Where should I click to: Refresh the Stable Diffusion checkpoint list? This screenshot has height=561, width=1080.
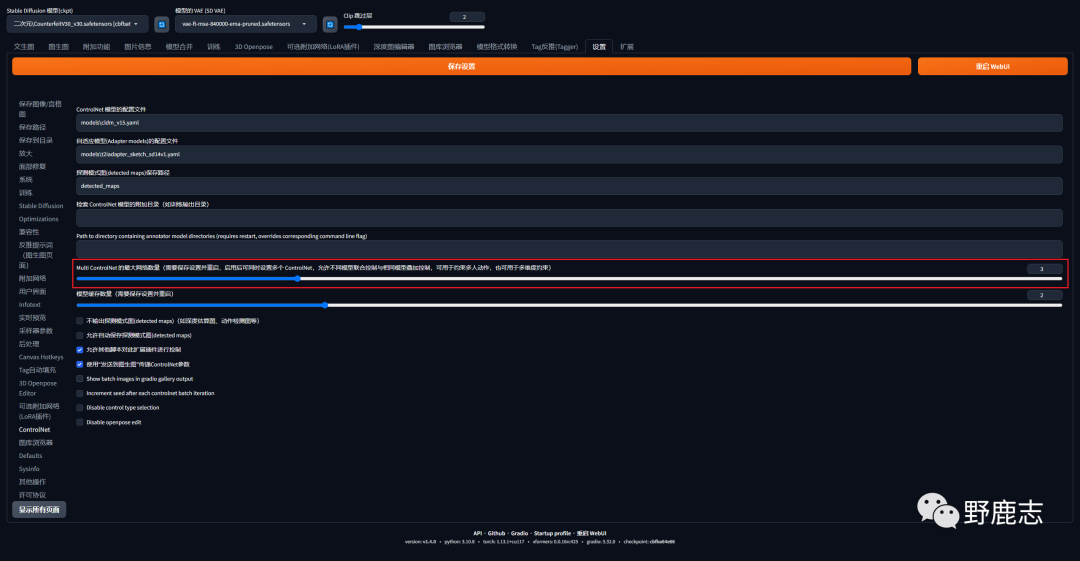(x=161, y=24)
